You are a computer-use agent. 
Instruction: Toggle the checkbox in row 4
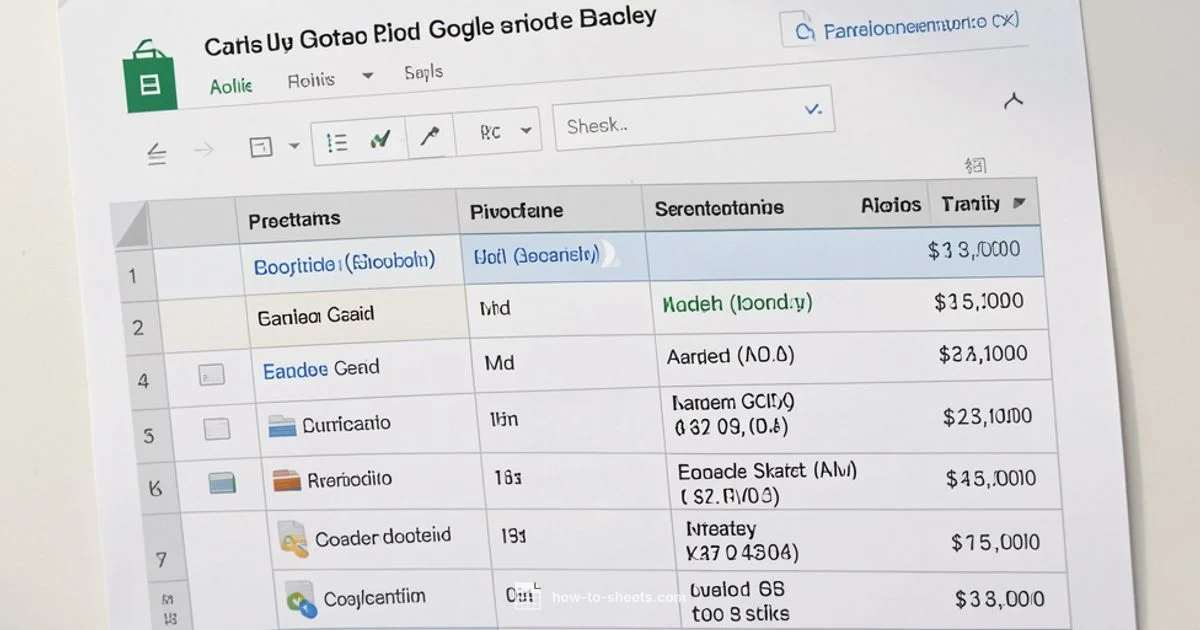(x=211, y=376)
